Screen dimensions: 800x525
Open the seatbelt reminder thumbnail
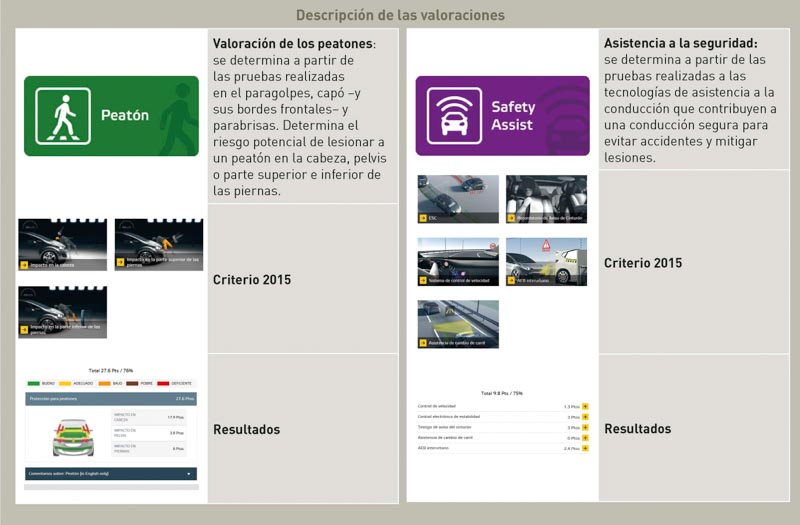click(546, 199)
